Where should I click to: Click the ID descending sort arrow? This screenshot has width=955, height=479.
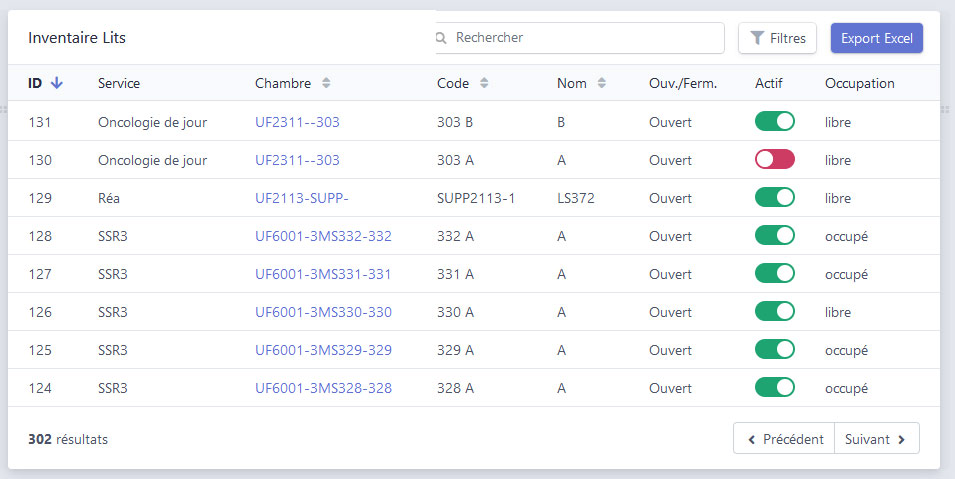(x=57, y=83)
